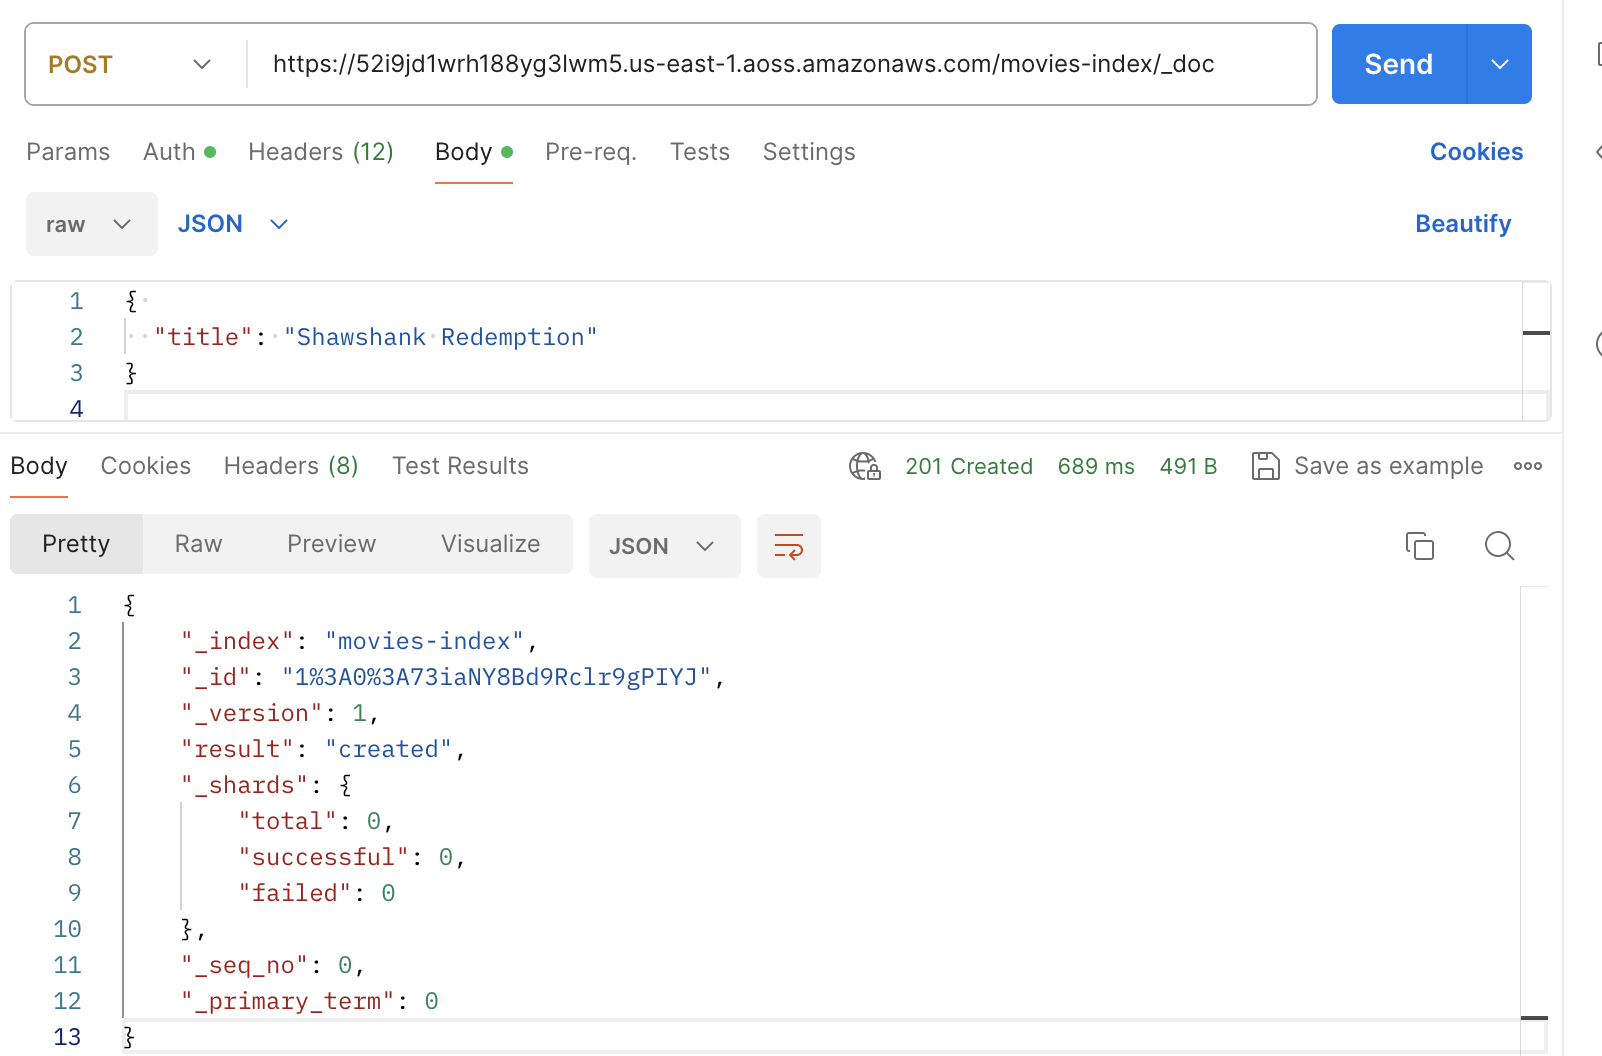The height and width of the screenshot is (1056, 1602).
Task: Switch response view to Raw
Action: click(x=198, y=544)
